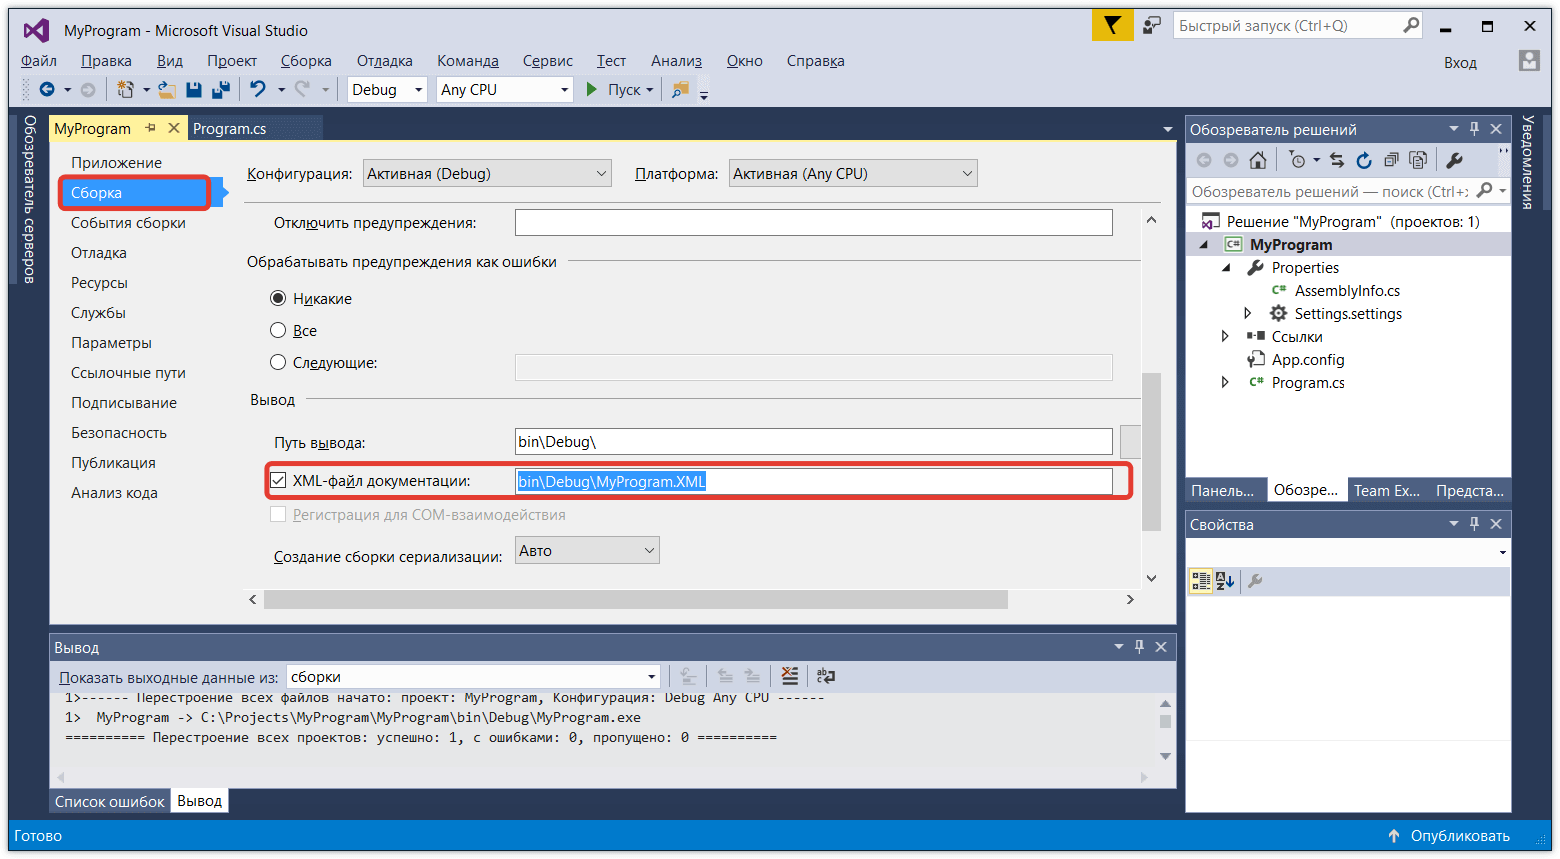Select App.config in Solution Explorer
The width and height of the screenshot is (1560, 859).
click(1308, 360)
